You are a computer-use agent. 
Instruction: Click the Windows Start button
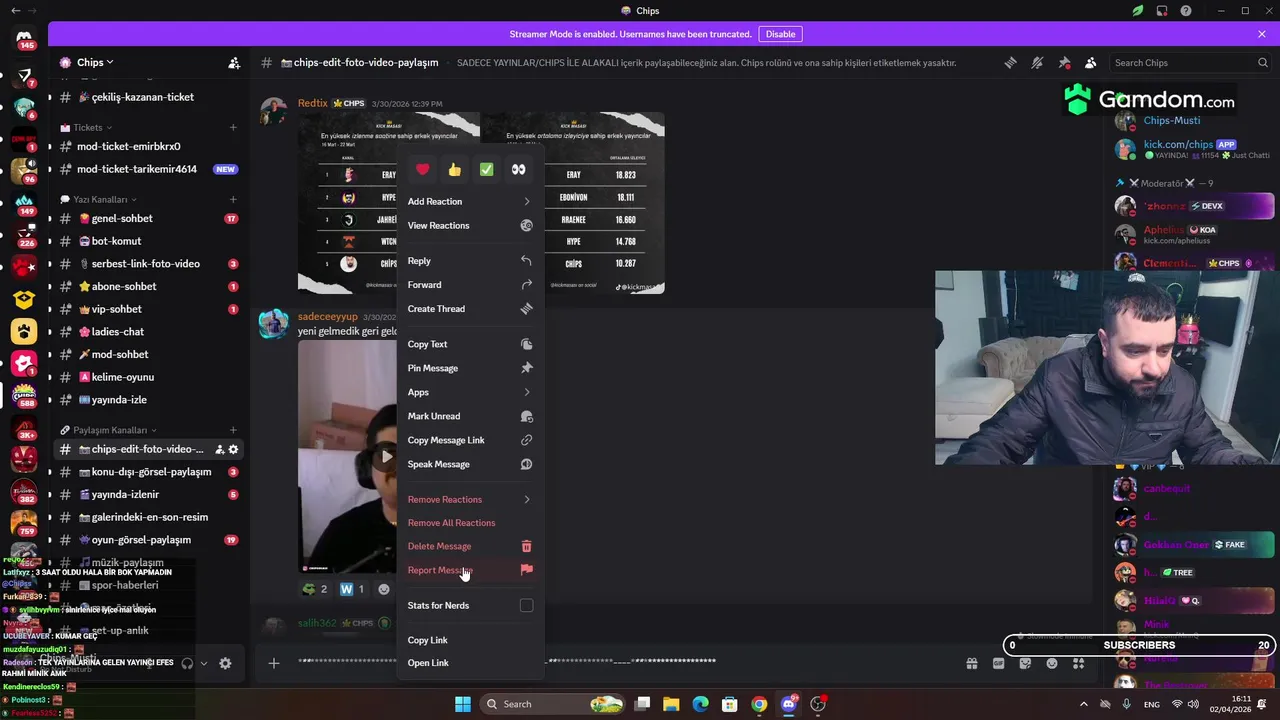[462, 704]
